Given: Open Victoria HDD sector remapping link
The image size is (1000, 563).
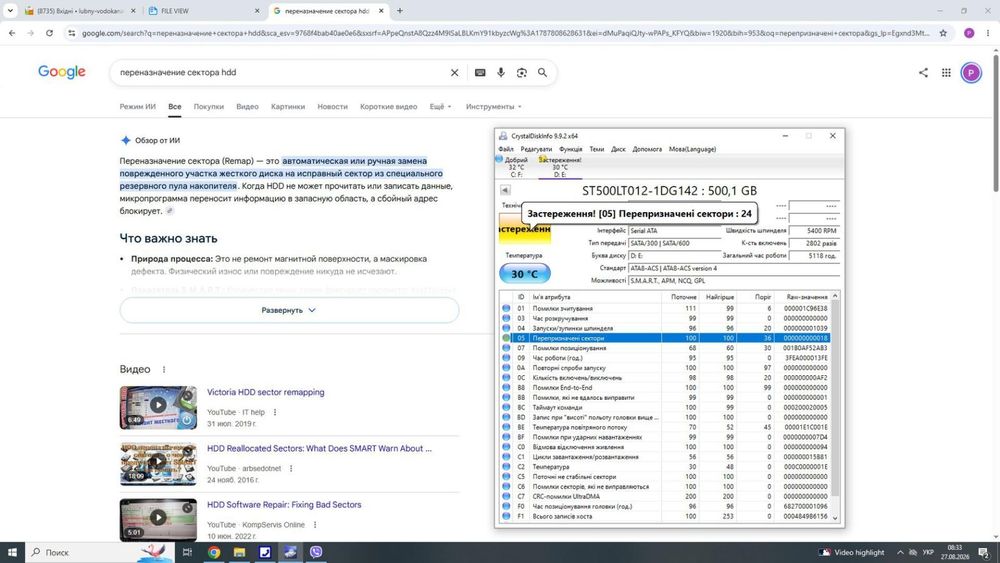Looking at the screenshot, I should [265, 392].
